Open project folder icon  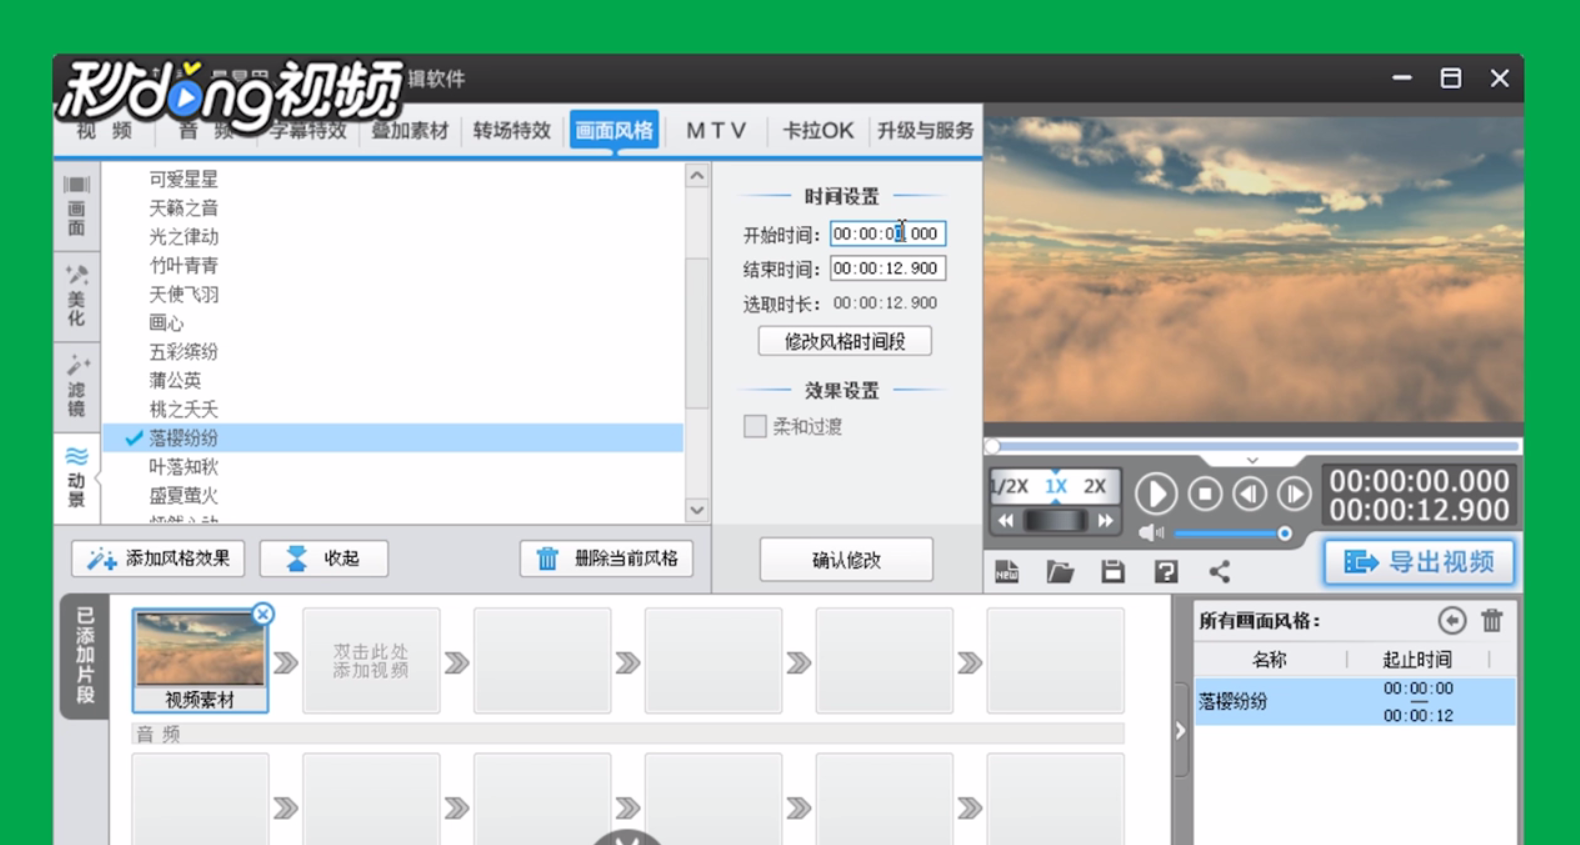[1060, 572]
